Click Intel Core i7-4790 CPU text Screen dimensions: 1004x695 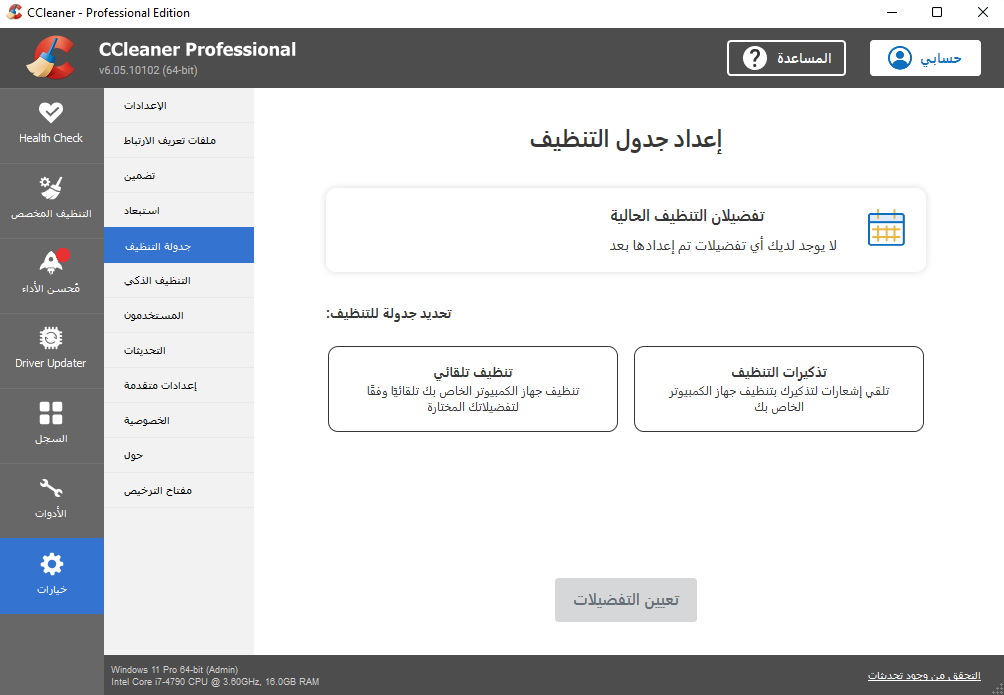pyautogui.click(x=215, y=682)
